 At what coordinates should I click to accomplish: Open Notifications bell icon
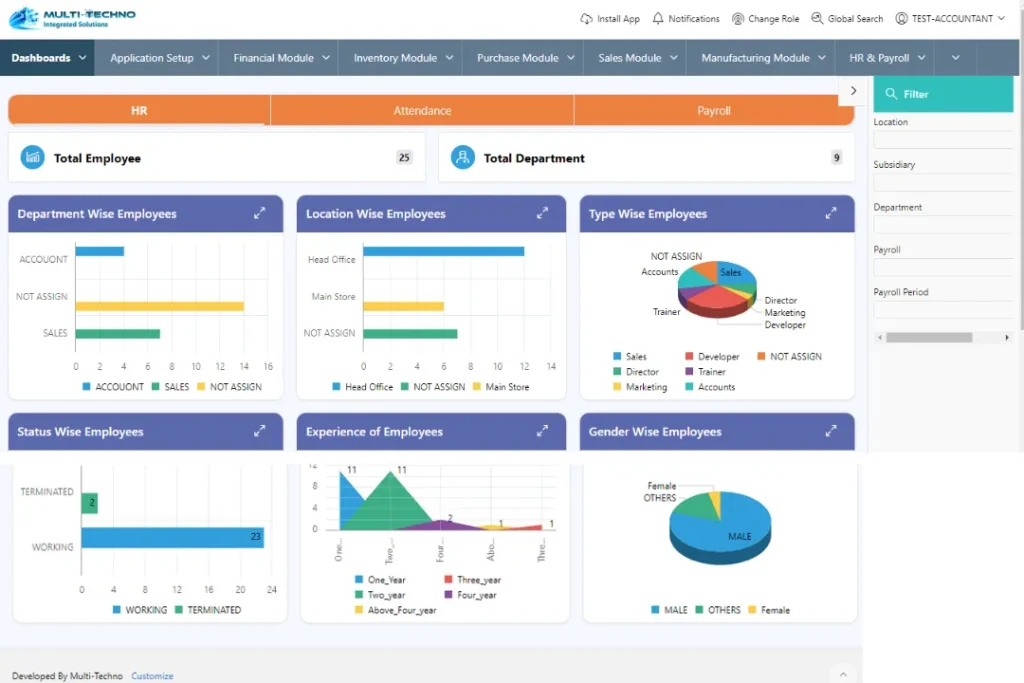658,19
